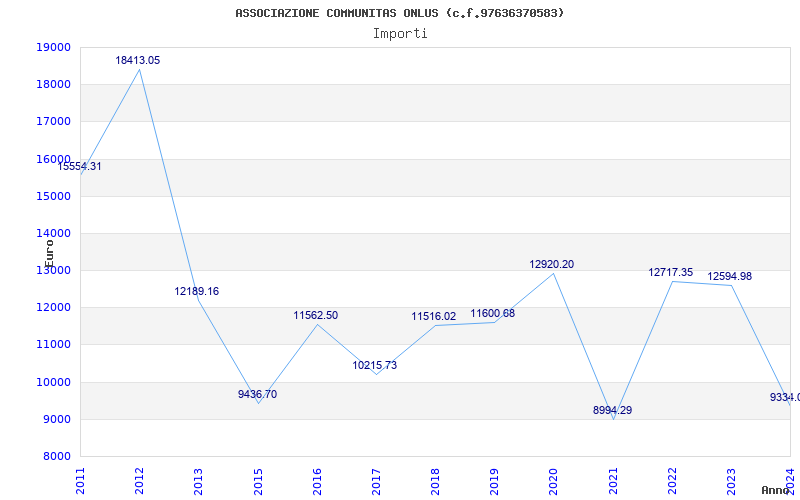Click the 12594.98 data label

tap(730, 277)
